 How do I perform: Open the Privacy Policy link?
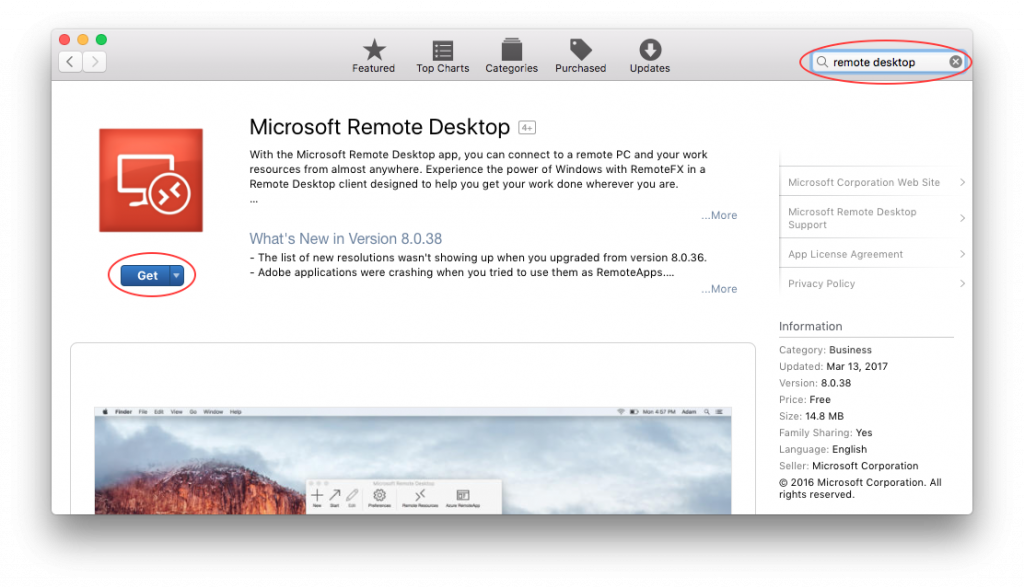click(x=872, y=284)
